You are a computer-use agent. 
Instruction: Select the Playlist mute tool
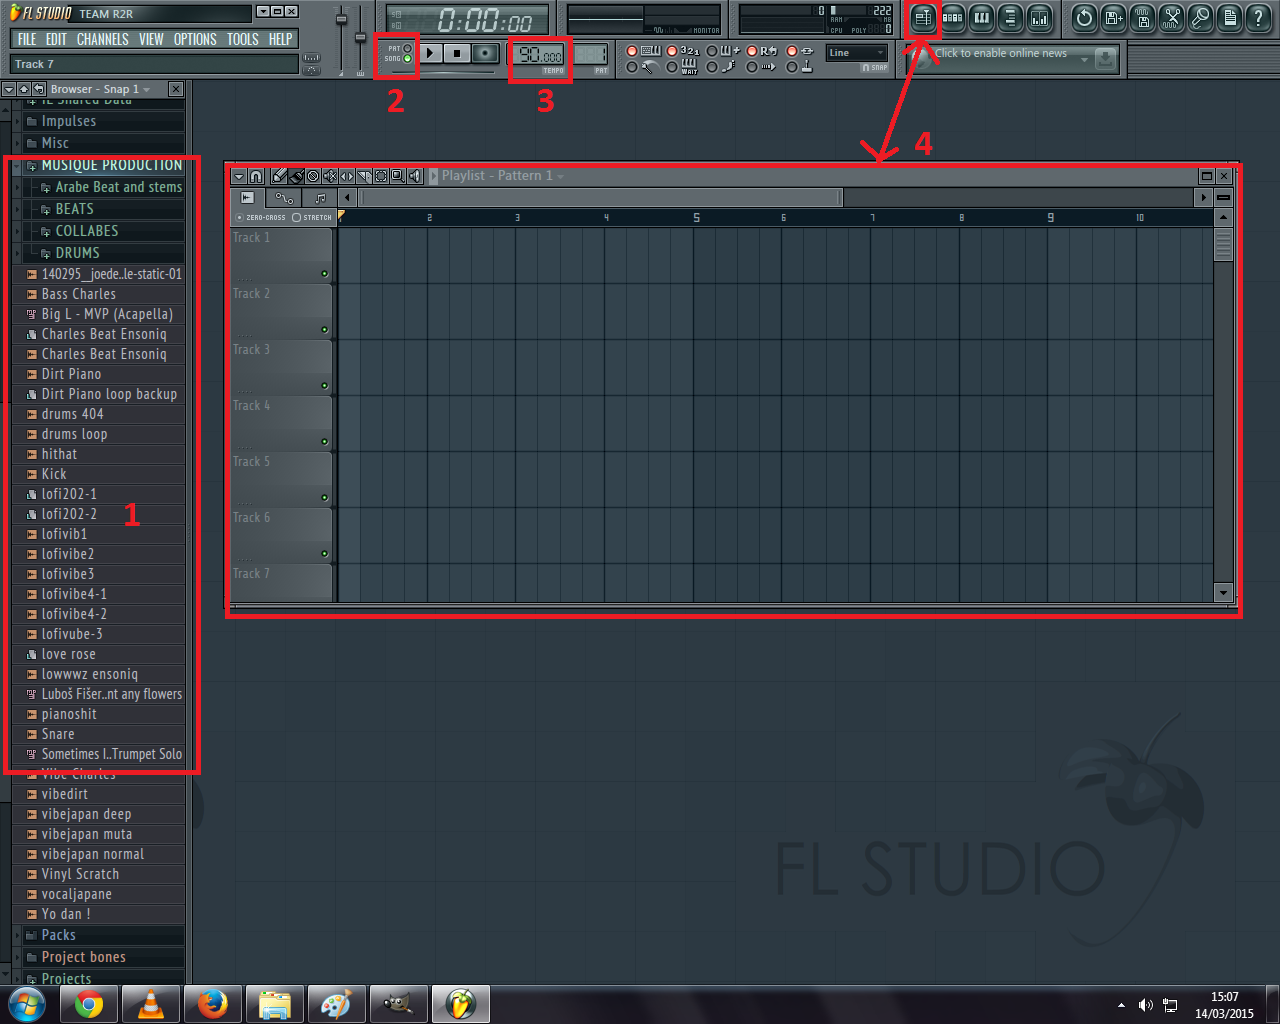point(330,176)
